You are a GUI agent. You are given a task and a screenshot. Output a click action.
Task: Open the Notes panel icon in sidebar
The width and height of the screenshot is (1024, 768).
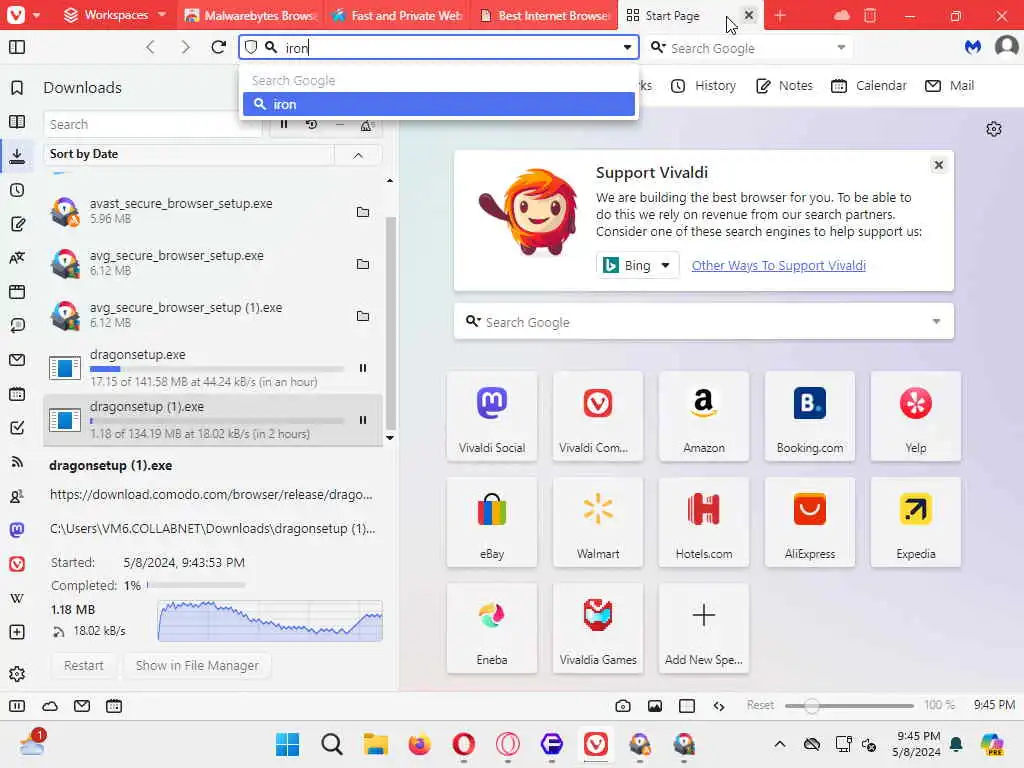18,224
